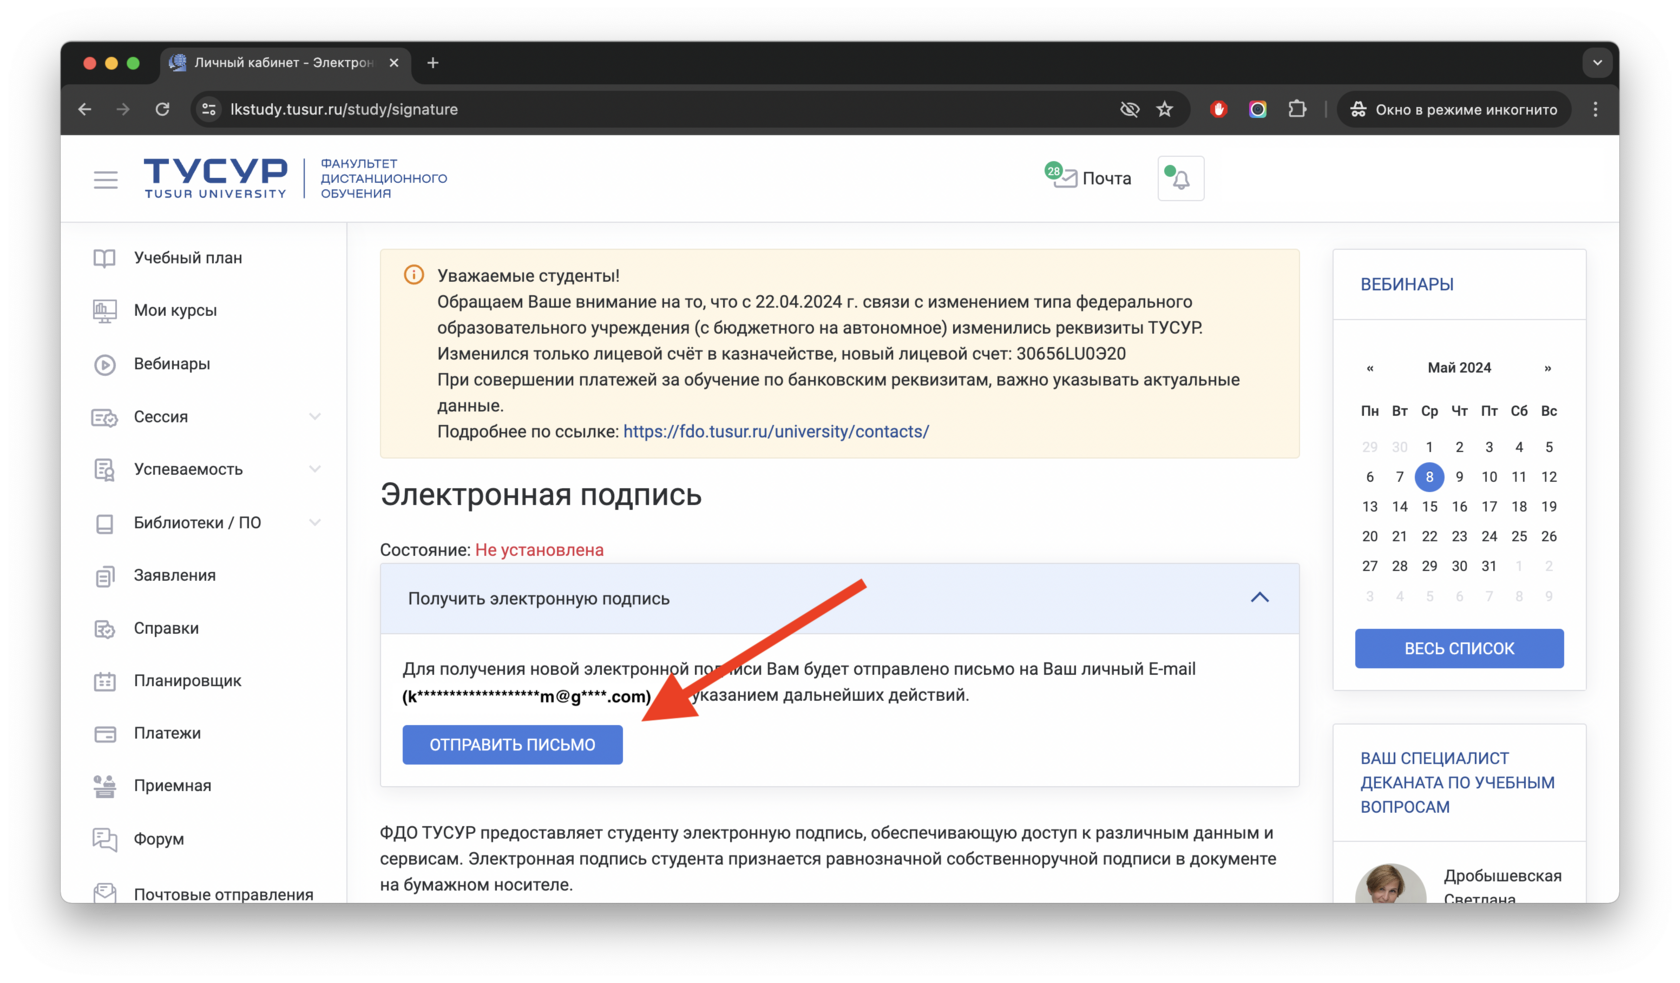
Task: Go back with the browser back arrow
Action: pos(85,109)
